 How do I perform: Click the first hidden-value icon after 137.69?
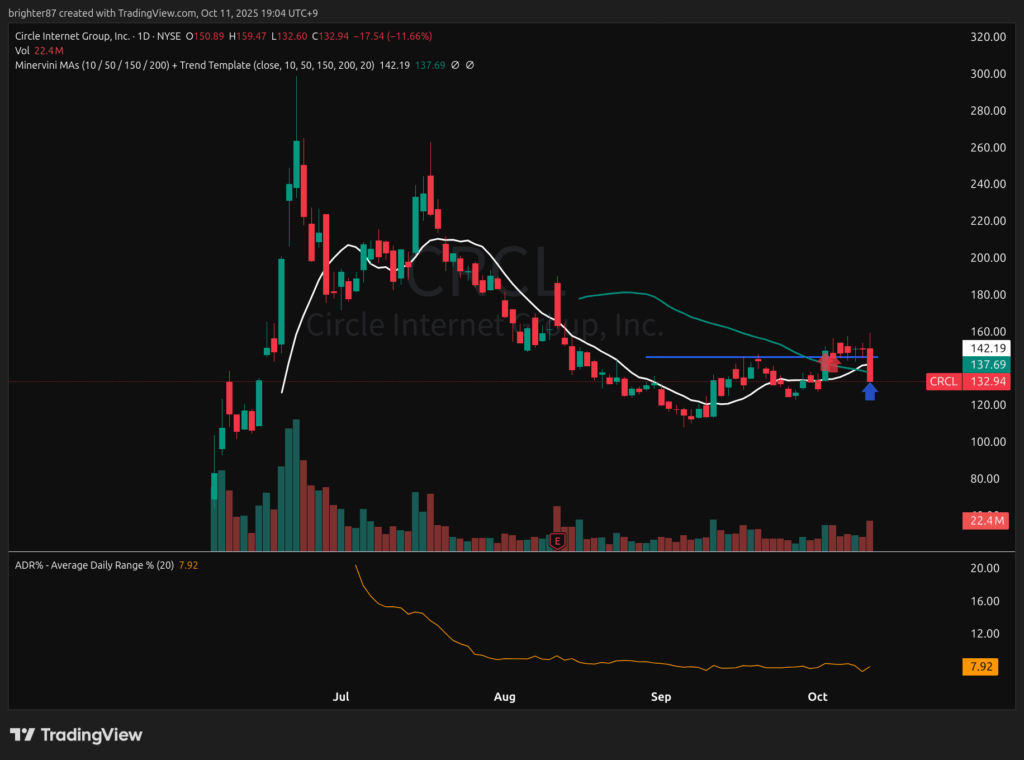[x=455, y=65]
